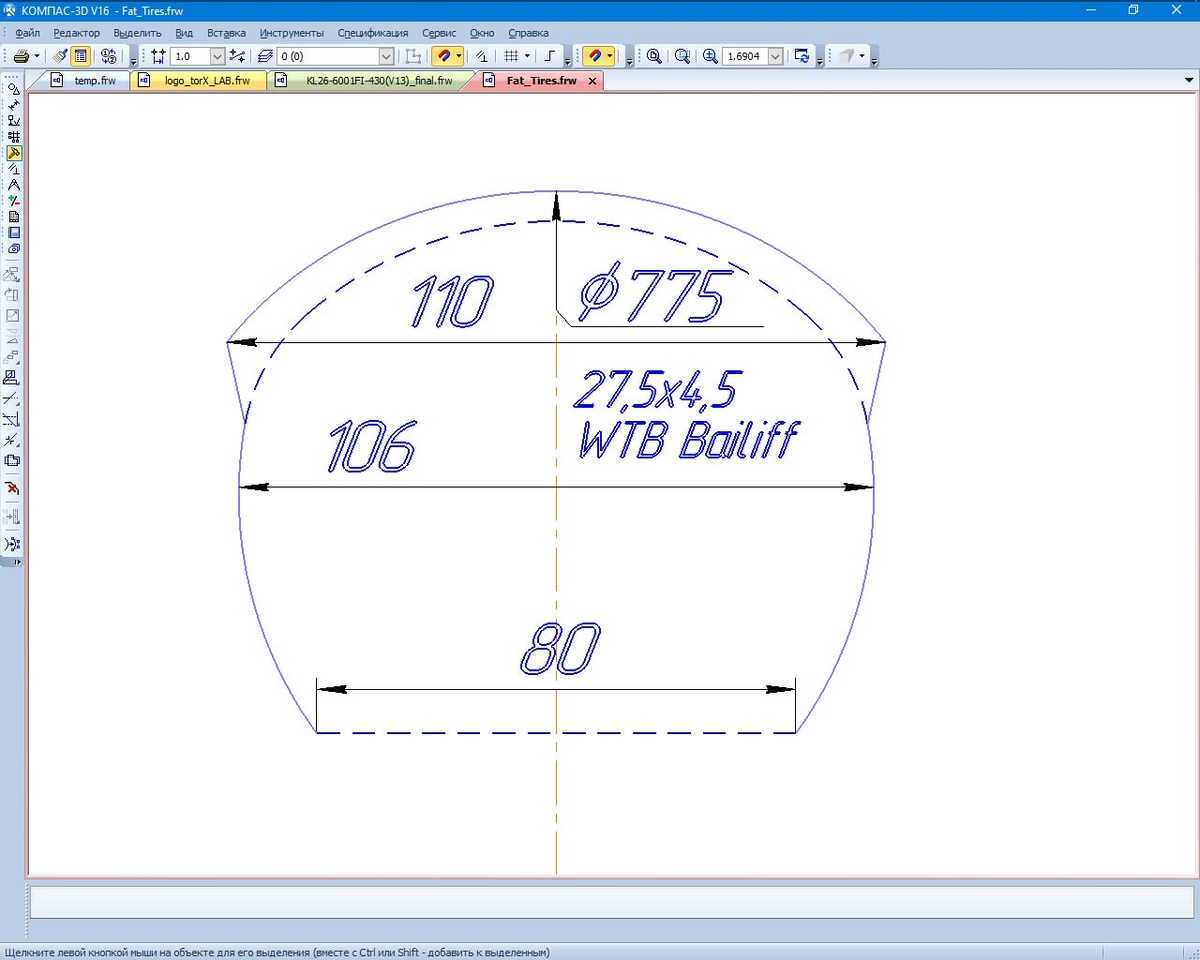Open the Insertions and macro elements icon
The width and height of the screenshot is (1200, 960).
pos(14,249)
